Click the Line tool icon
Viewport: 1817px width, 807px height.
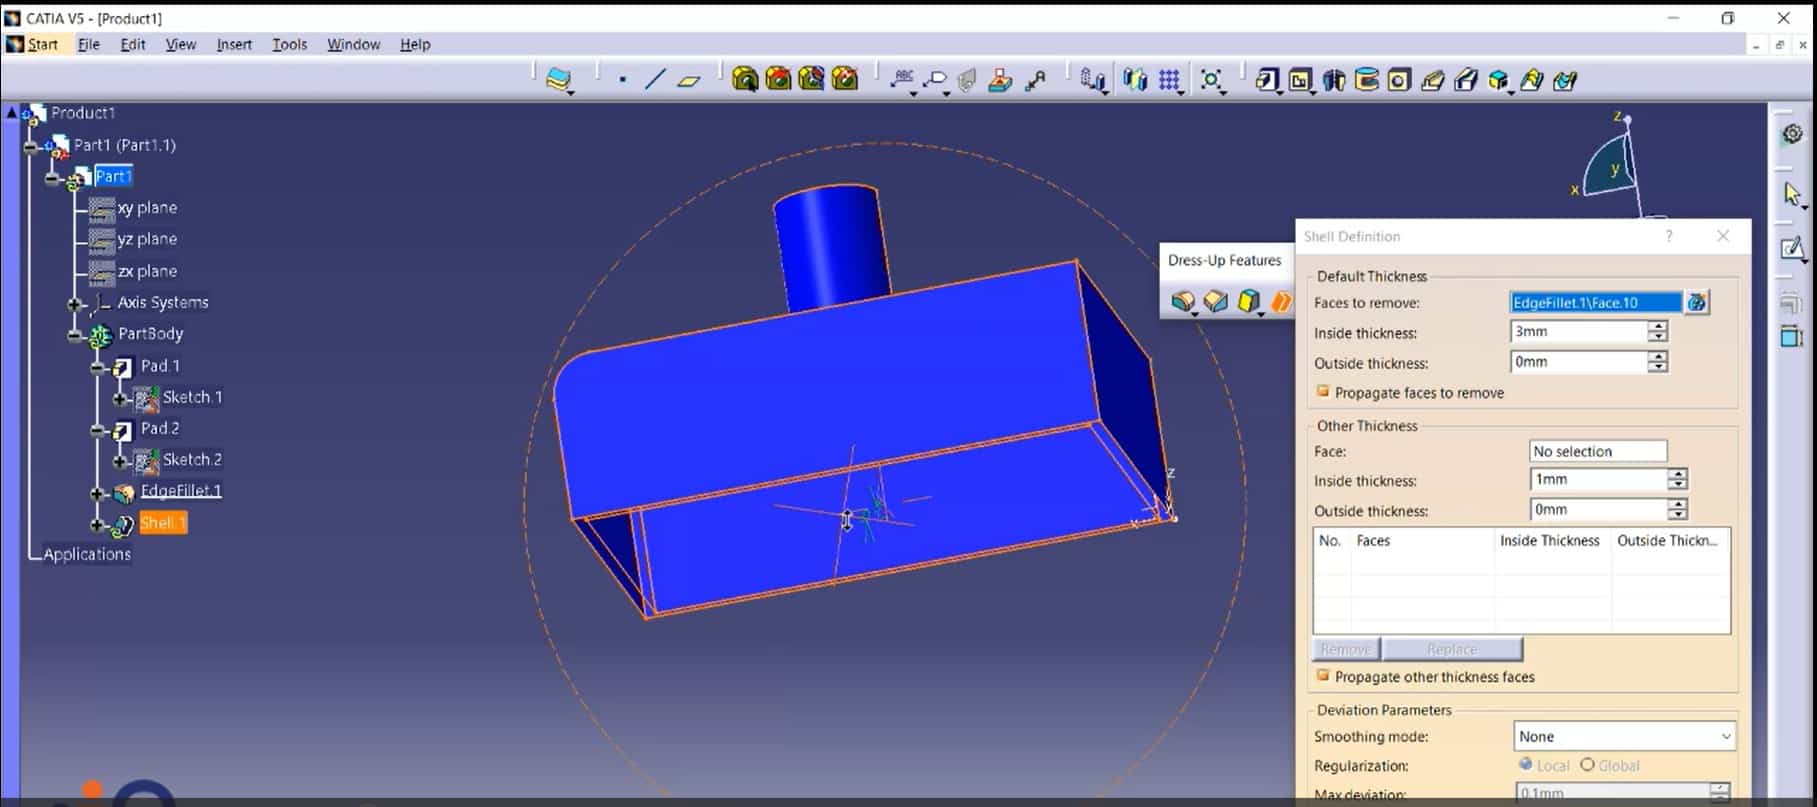655,79
